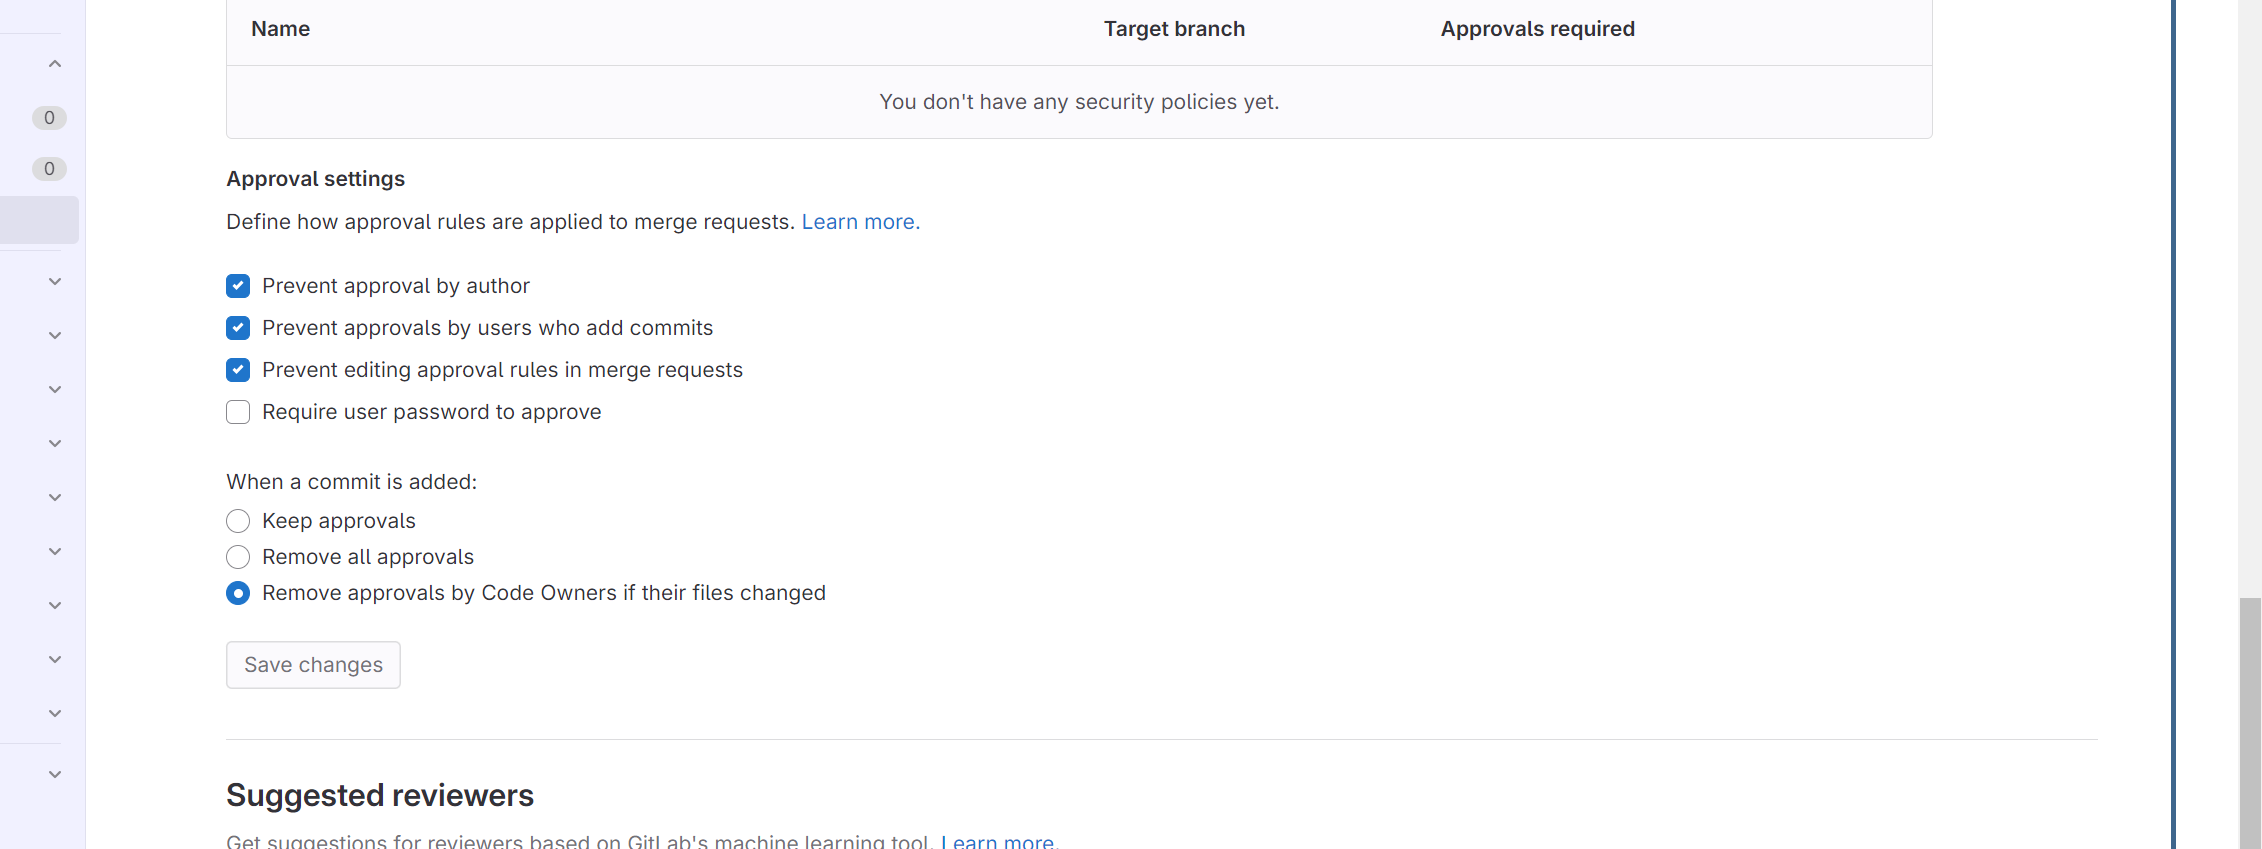Toggle "Prevent approvals by users who add commits"
The height and width of the screenshot is (849, 2262).
coord(238,328)
